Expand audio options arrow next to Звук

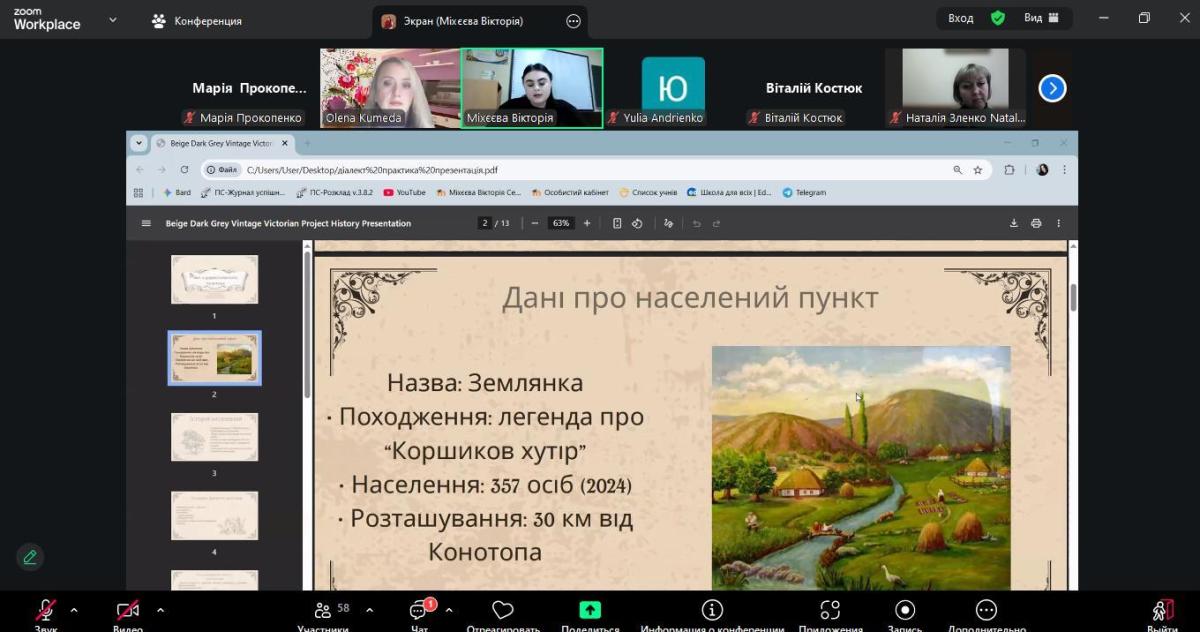coord(74,610)
